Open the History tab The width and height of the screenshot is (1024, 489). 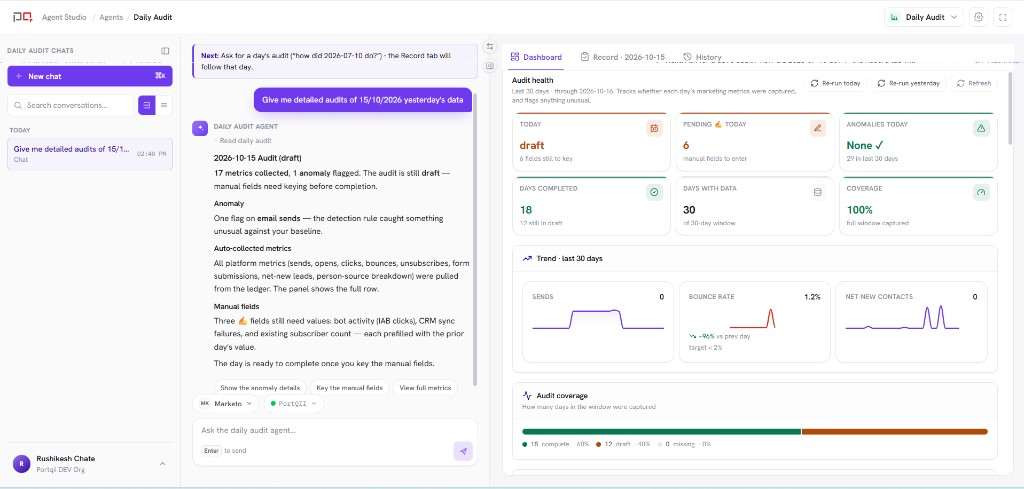[702, 57]
